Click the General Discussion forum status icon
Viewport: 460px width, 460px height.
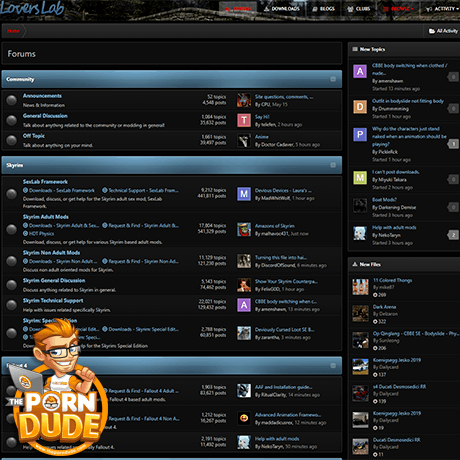pyautogui.click(x=12, y=120)
